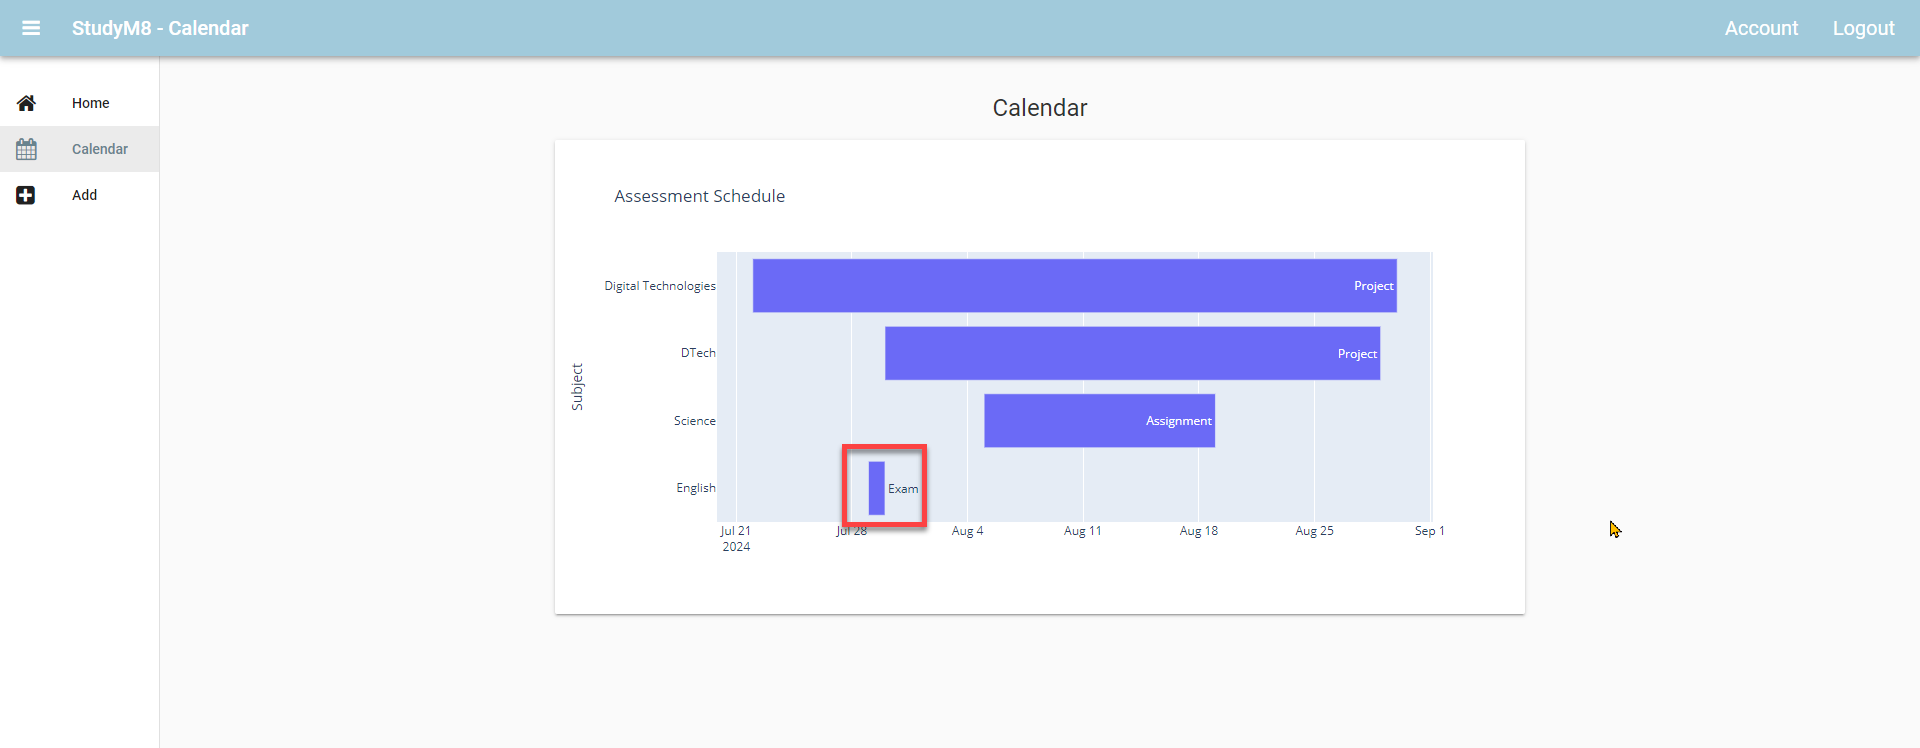Click the English Exam bar
This screenshot has width=1920, height=748.
877,488
